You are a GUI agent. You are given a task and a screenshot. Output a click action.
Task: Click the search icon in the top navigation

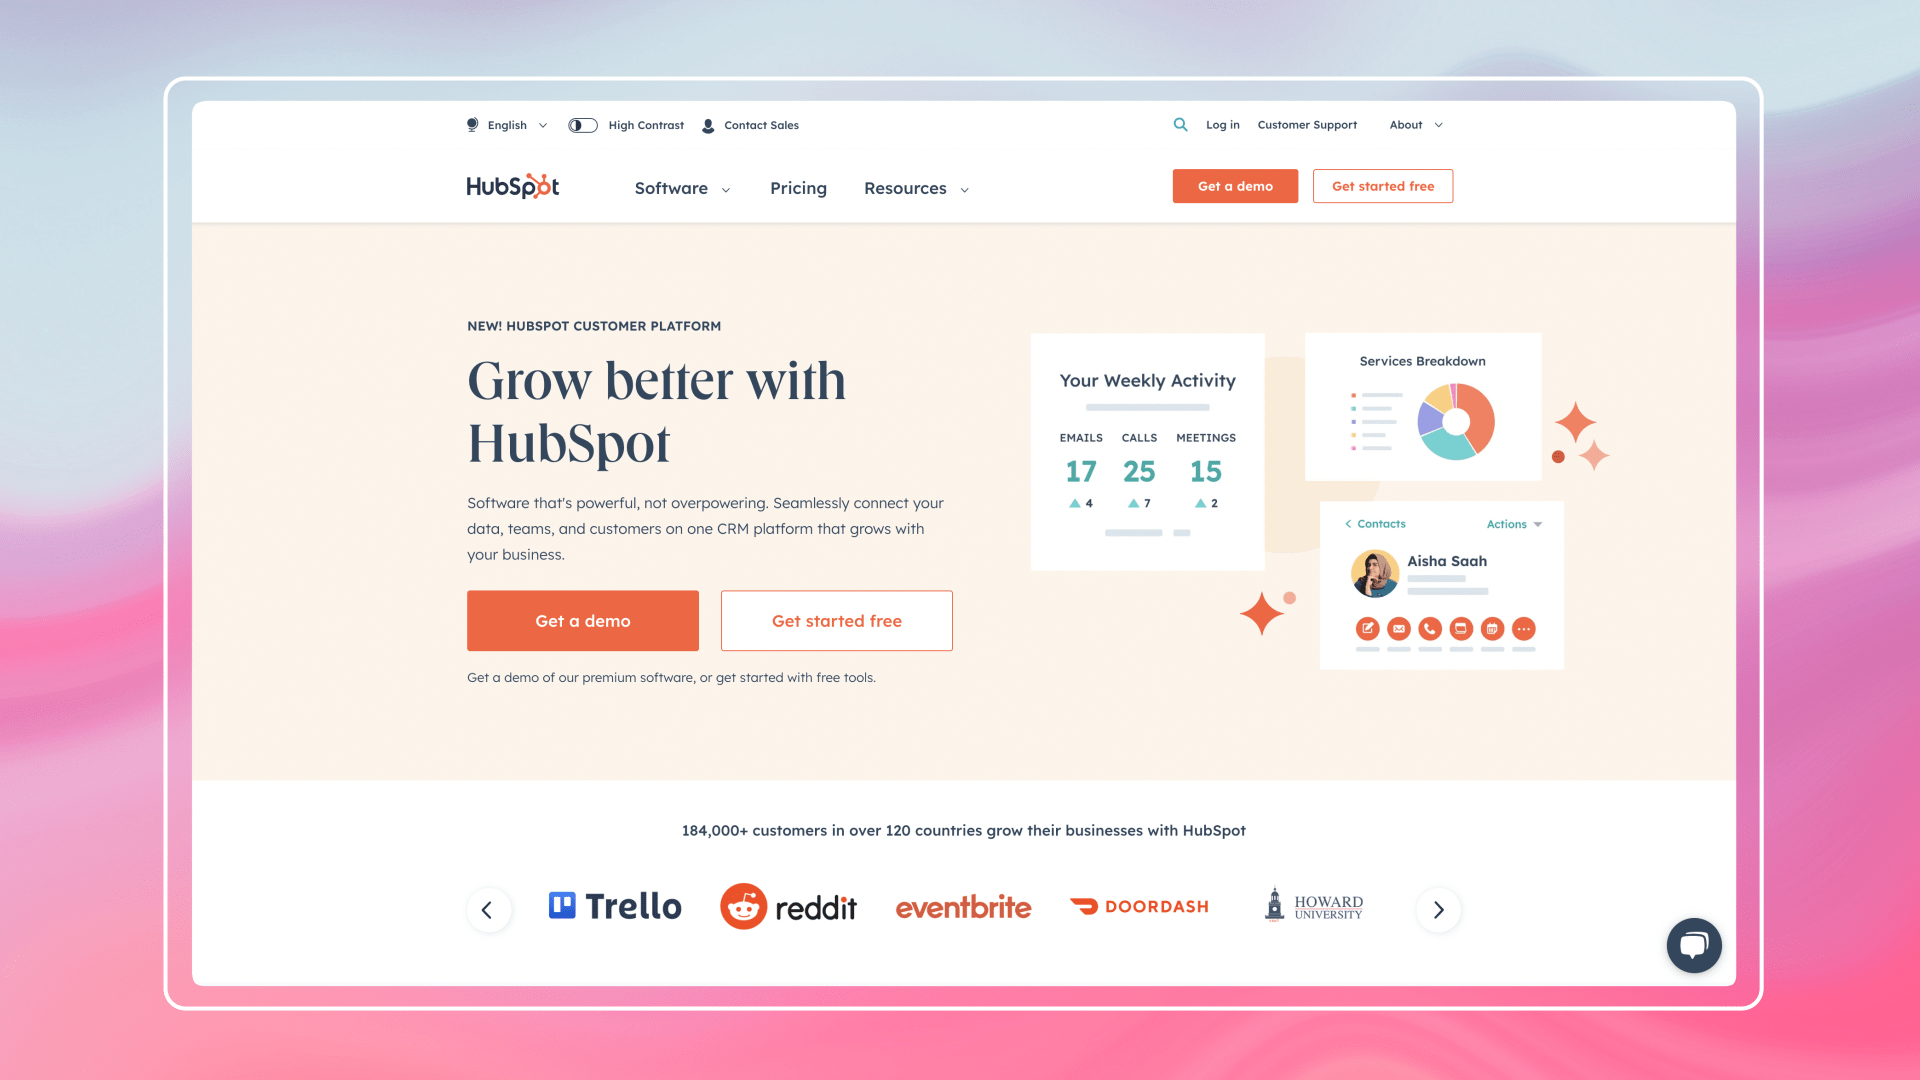click(x=1179, y=124)
